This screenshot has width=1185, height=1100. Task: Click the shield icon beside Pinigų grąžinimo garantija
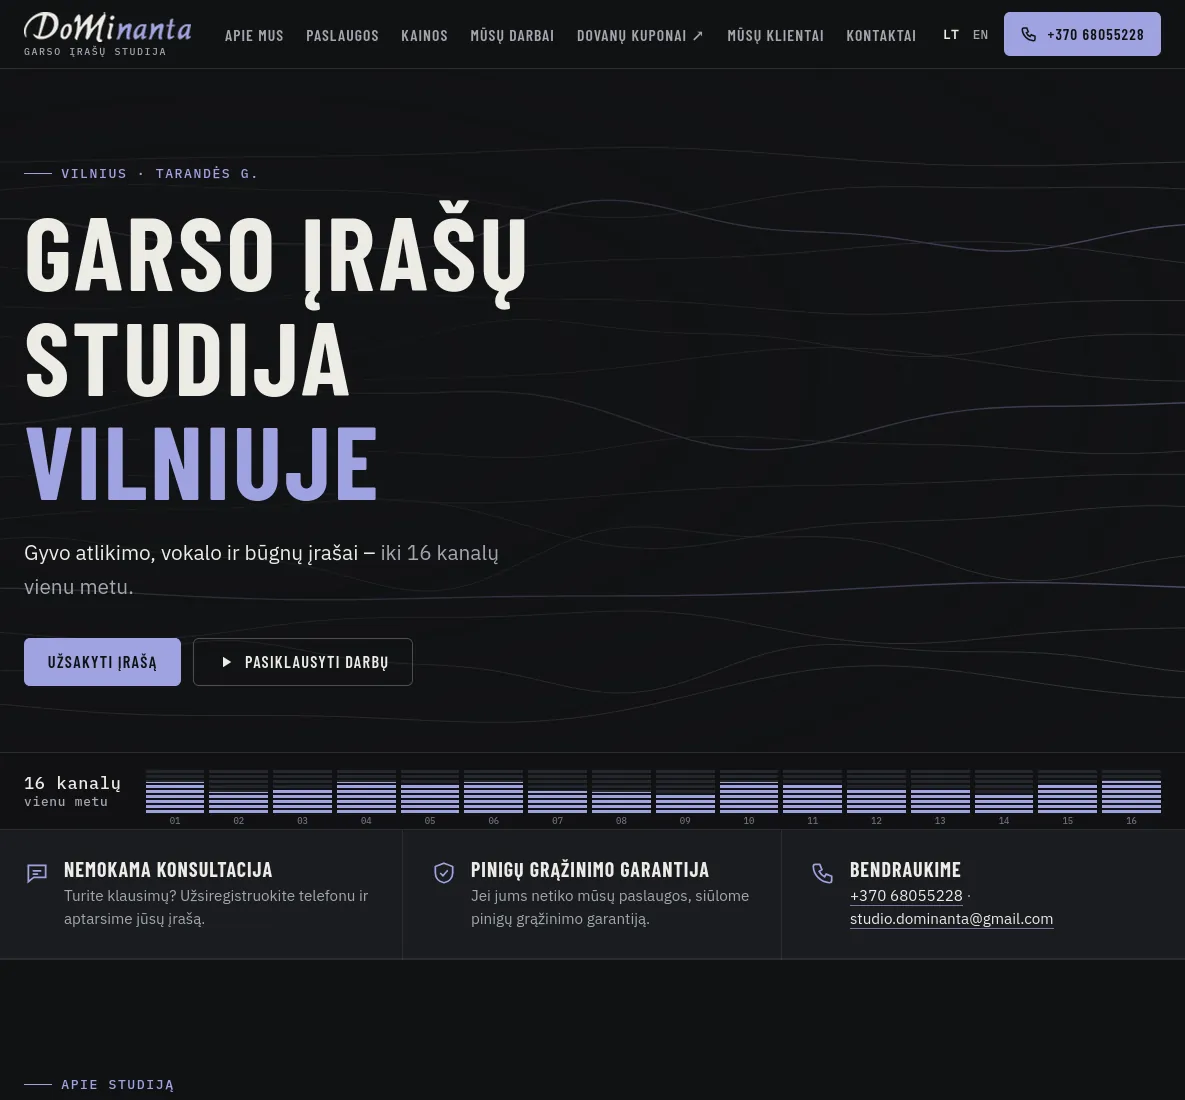(x=444, y=873)
